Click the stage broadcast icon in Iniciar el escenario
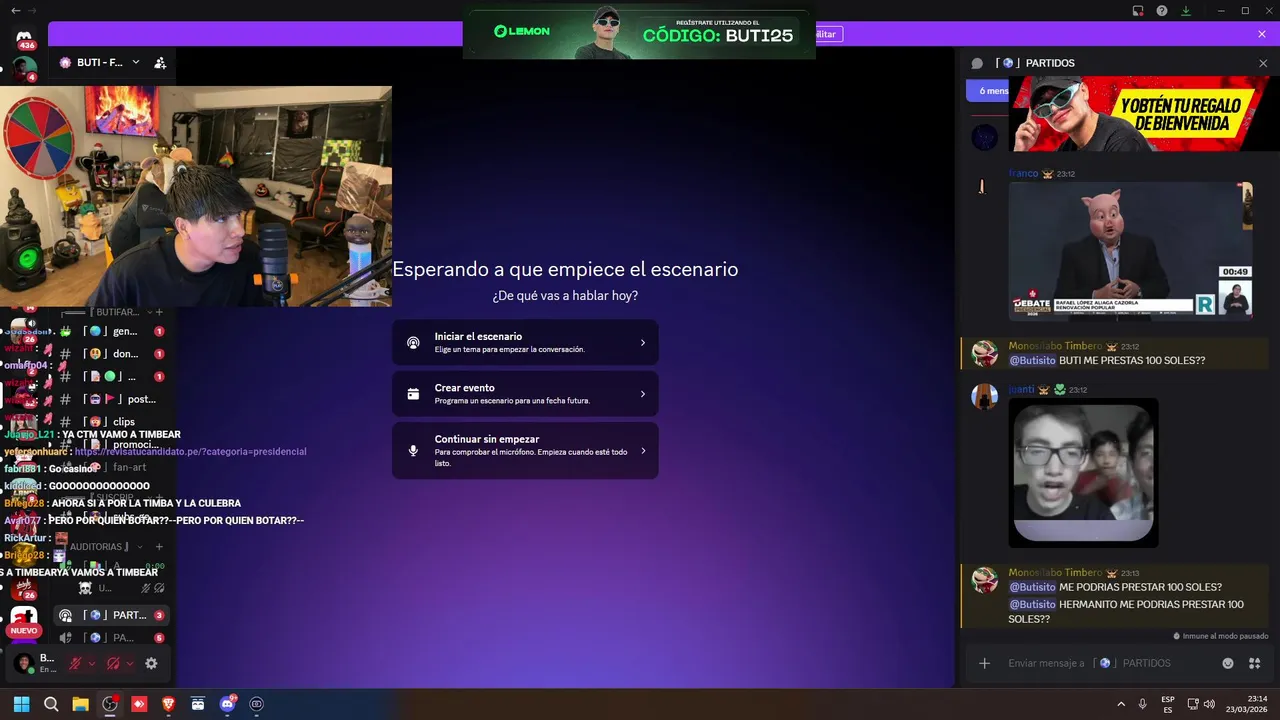This screenshot has height=720, width=1280. click(x=413, y=343)
